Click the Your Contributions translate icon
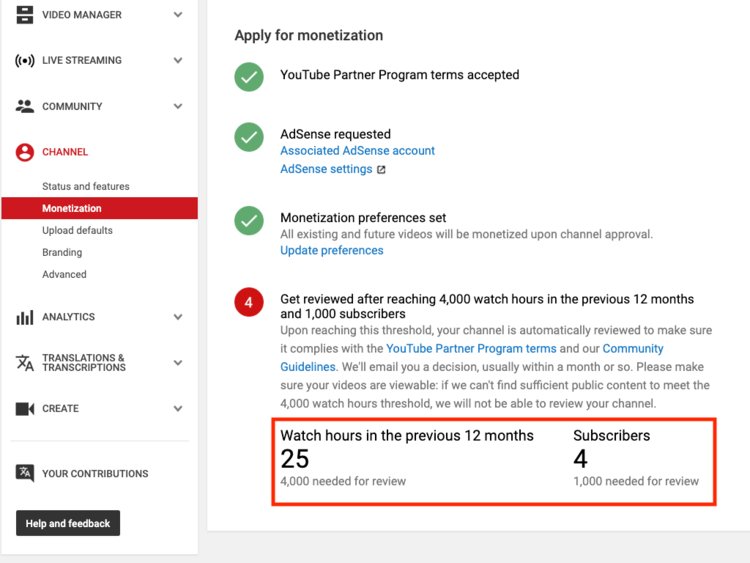The image size is (750, 563). coord(25,474)
